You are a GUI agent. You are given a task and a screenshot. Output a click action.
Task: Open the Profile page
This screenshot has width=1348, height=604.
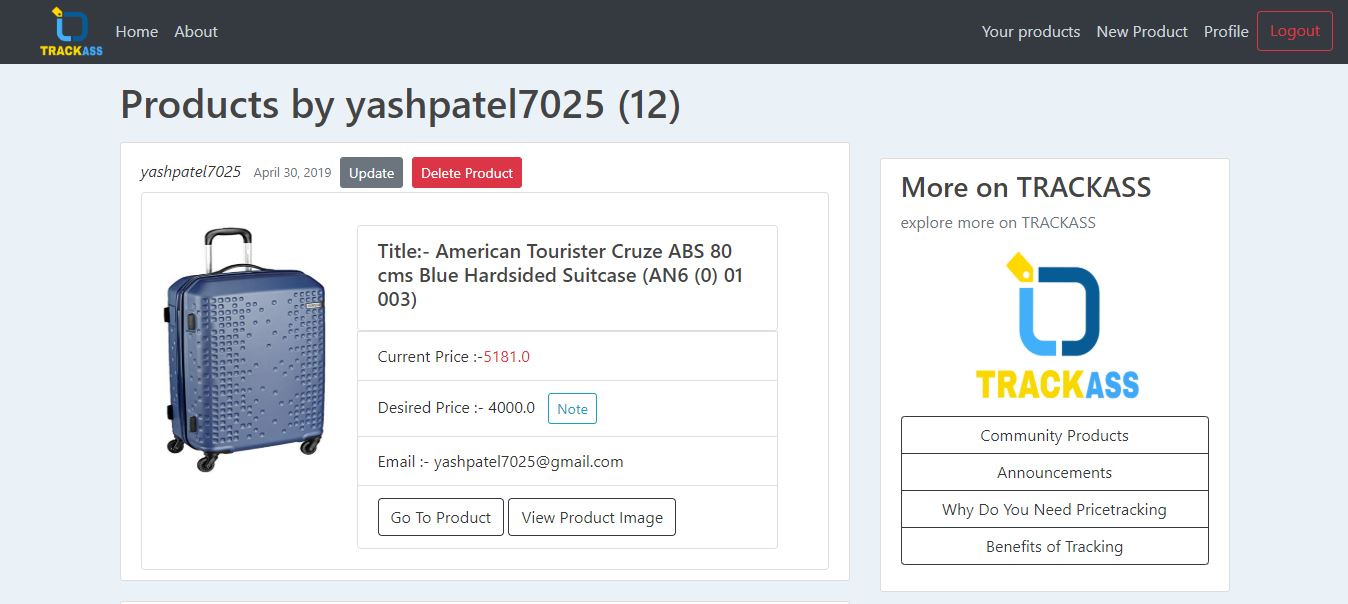(x=1226, y=32)
